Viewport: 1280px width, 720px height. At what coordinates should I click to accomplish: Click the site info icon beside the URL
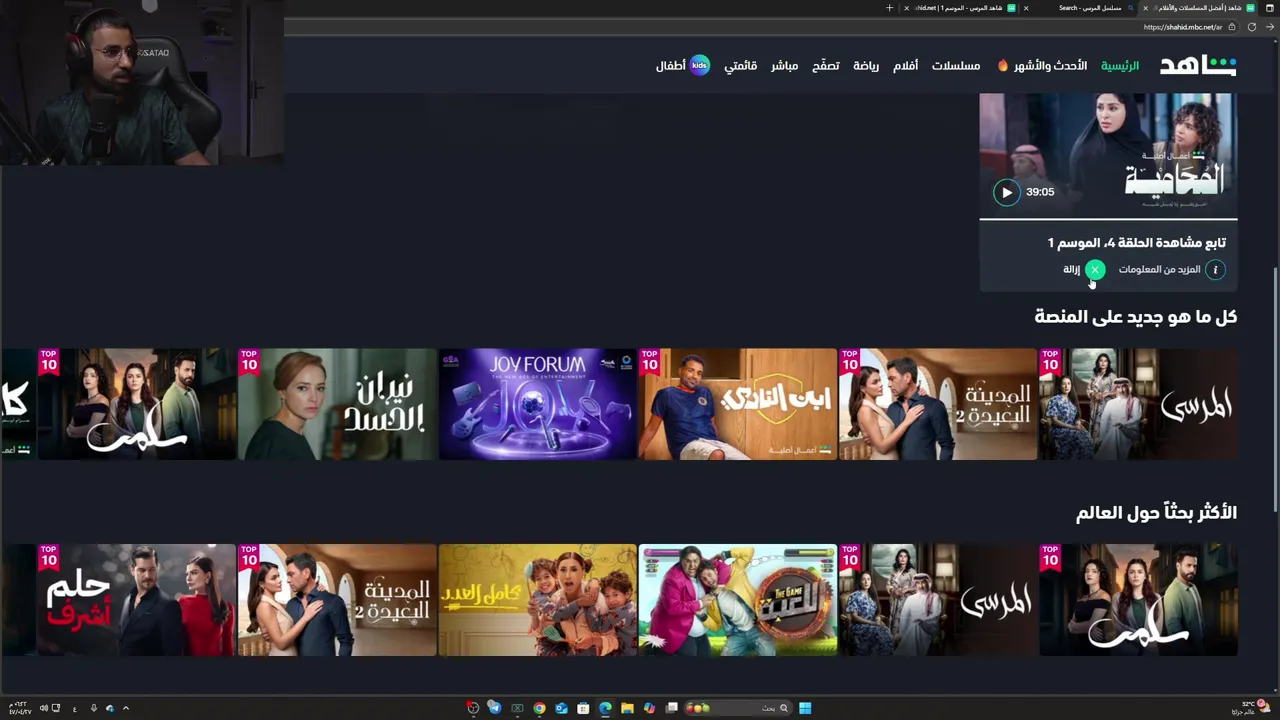[1231, 27]
